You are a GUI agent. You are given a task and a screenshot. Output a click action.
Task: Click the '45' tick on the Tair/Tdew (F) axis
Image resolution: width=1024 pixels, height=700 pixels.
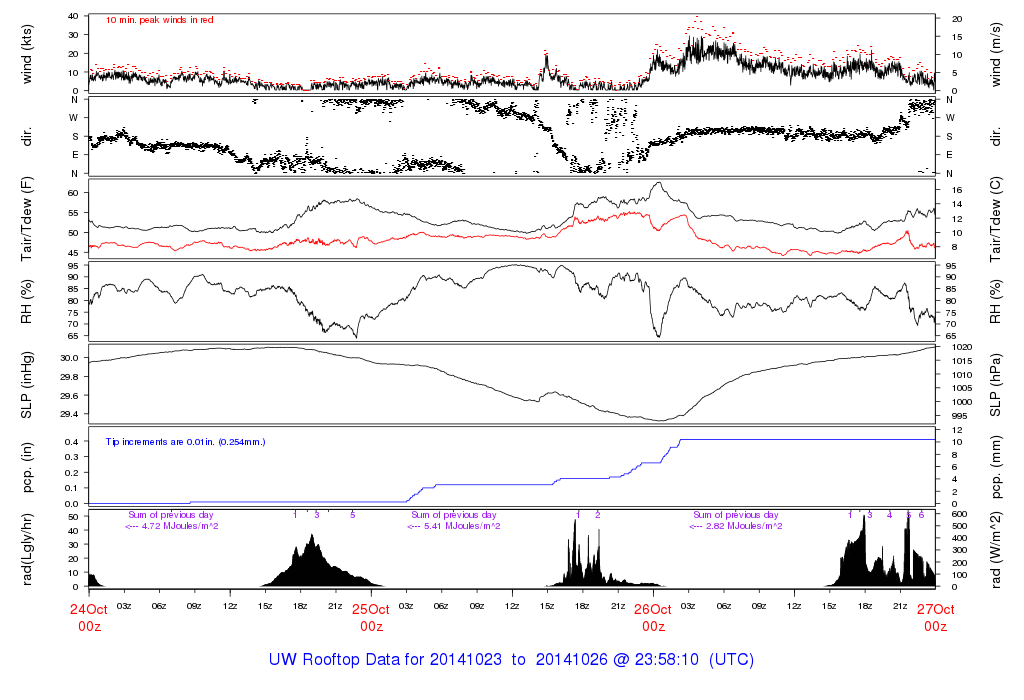point(73,253)
